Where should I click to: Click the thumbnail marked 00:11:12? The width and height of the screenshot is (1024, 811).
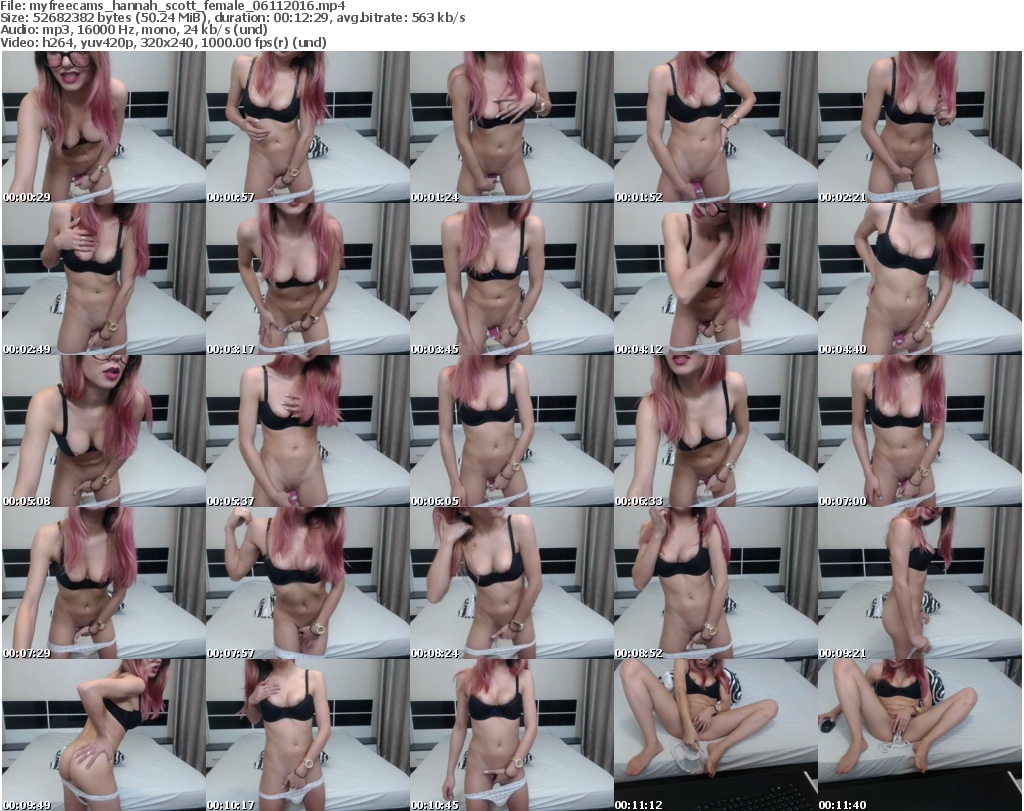tap(715, 735)
